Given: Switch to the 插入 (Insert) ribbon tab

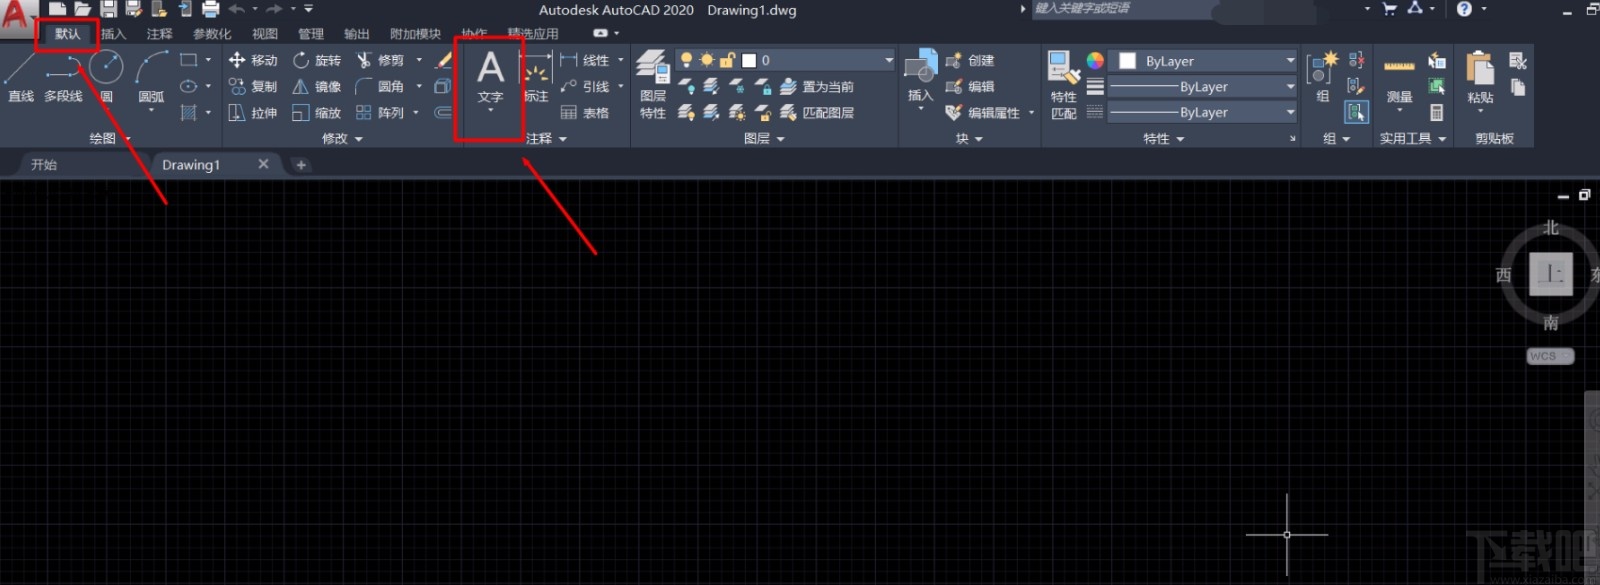Looking at the screenshot, I should coord(113,33).
